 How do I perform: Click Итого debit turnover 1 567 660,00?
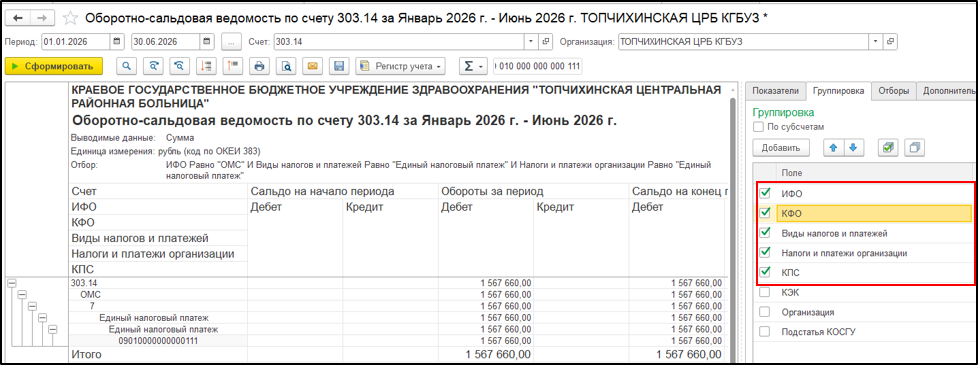pos(497,354)
